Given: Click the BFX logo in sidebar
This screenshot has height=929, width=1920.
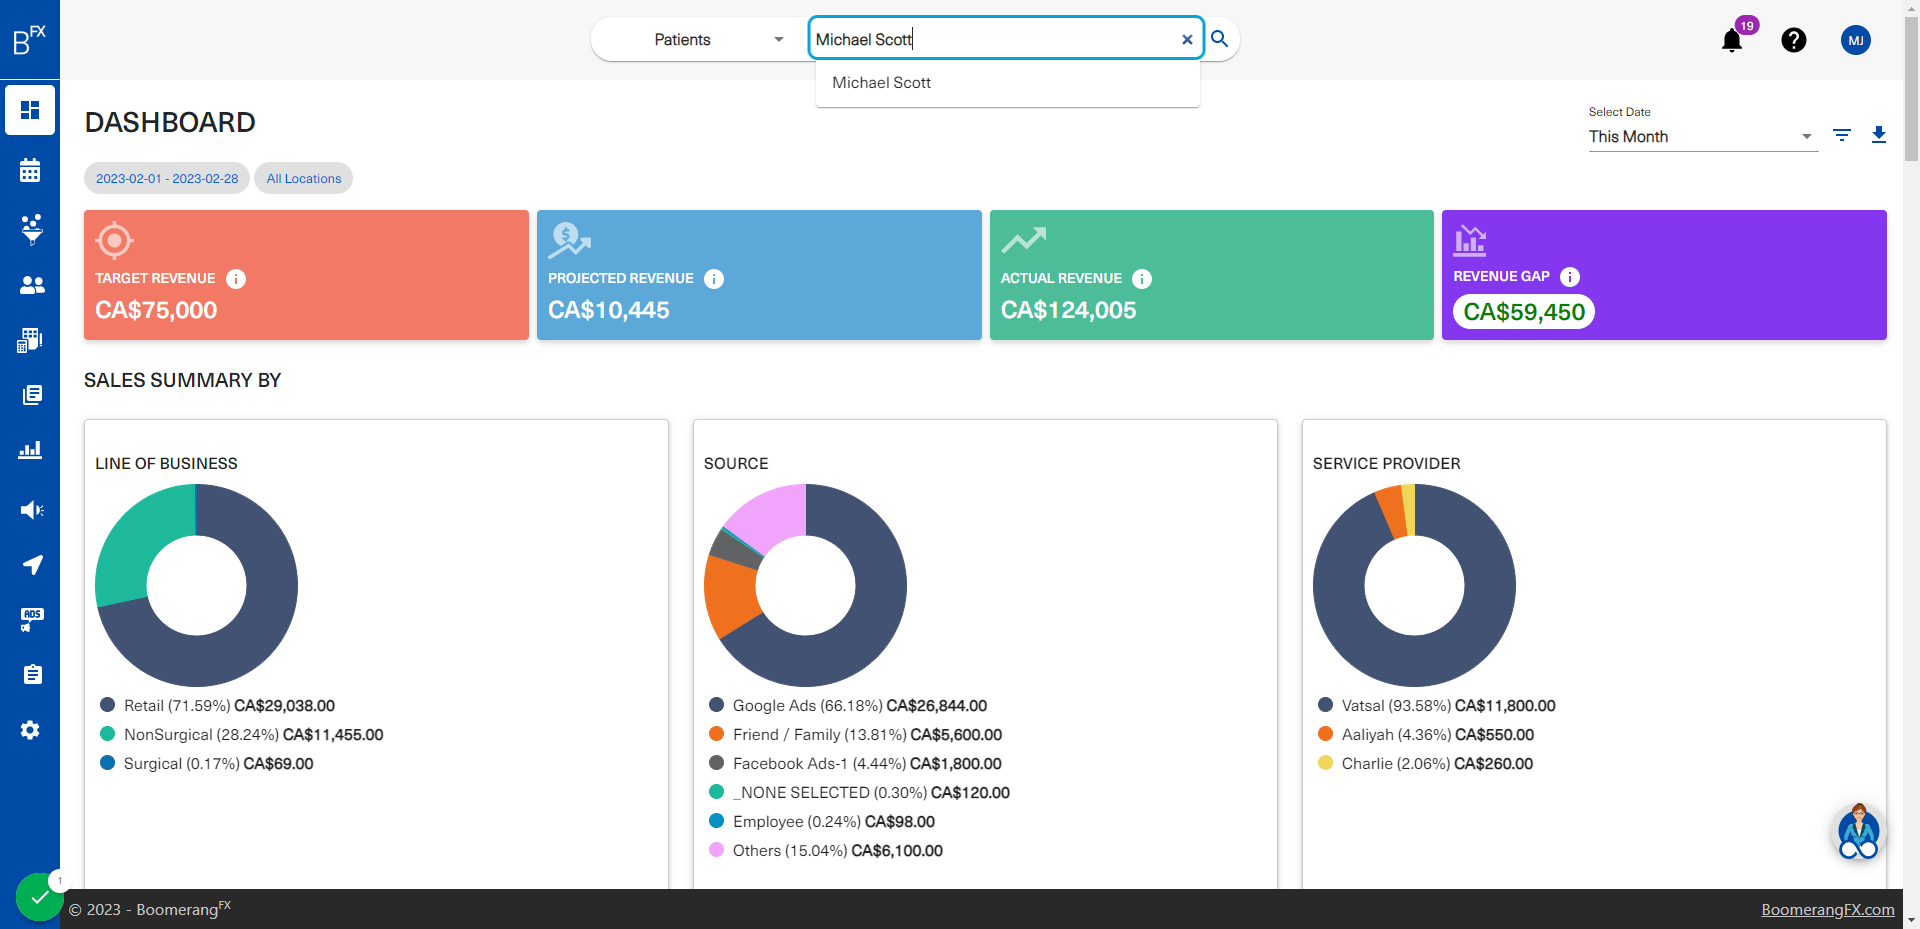Looking at the screenshot, I should pos(30,40).
